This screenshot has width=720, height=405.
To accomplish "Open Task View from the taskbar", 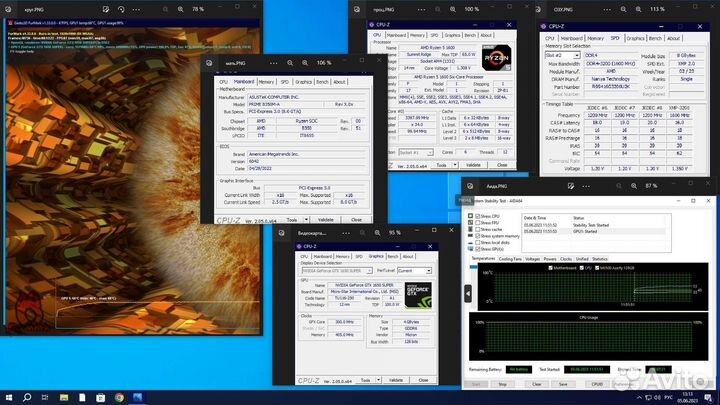I will [x=45, y=397].
